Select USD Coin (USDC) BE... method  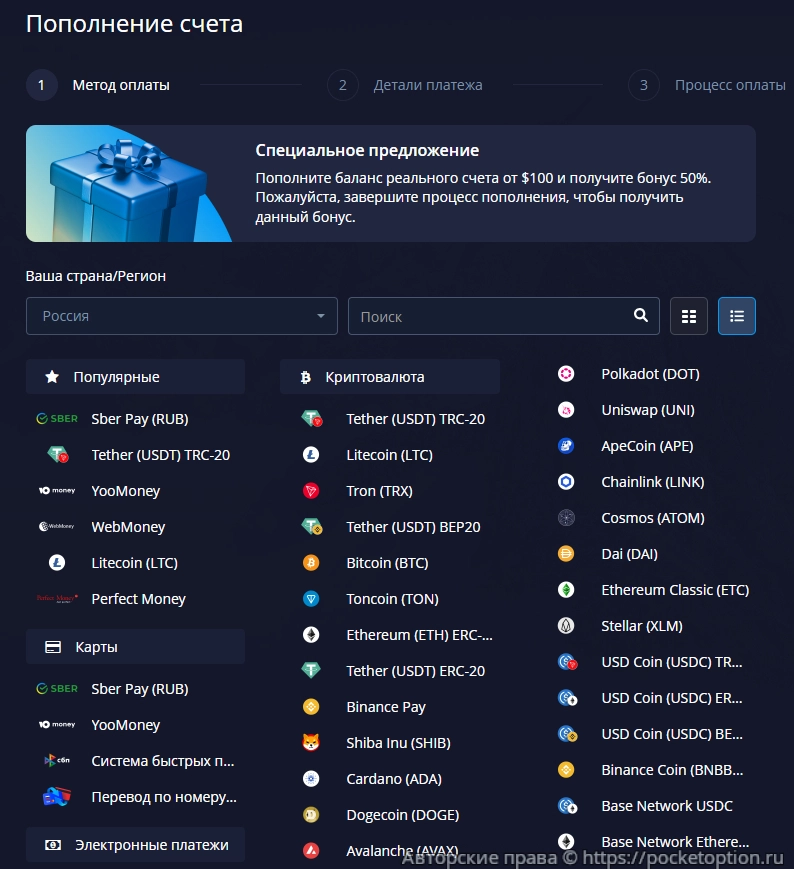pyautogui.click(x=672, y=734)
